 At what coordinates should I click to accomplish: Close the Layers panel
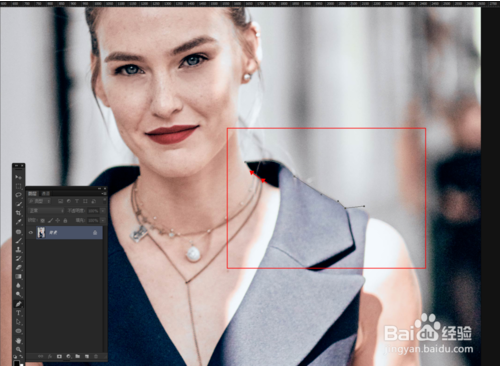[105, 189]
